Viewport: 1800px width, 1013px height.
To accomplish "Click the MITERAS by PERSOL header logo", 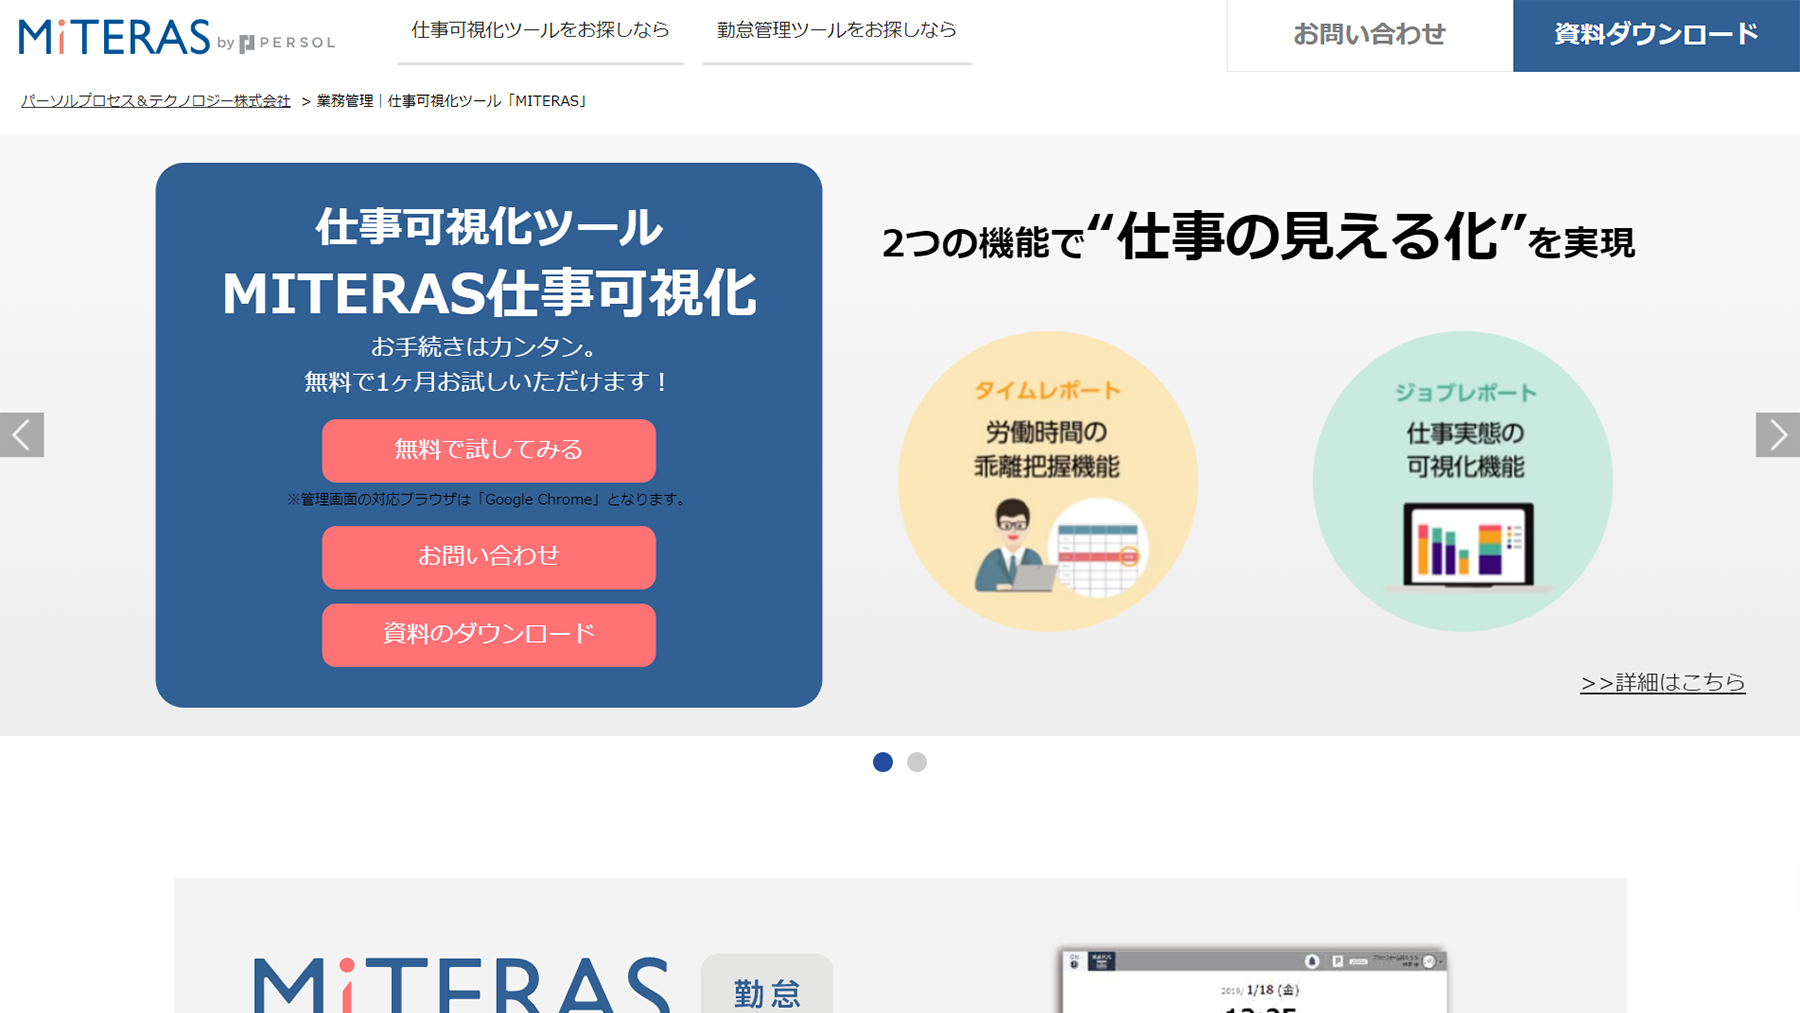I will (x=177, y=37).
